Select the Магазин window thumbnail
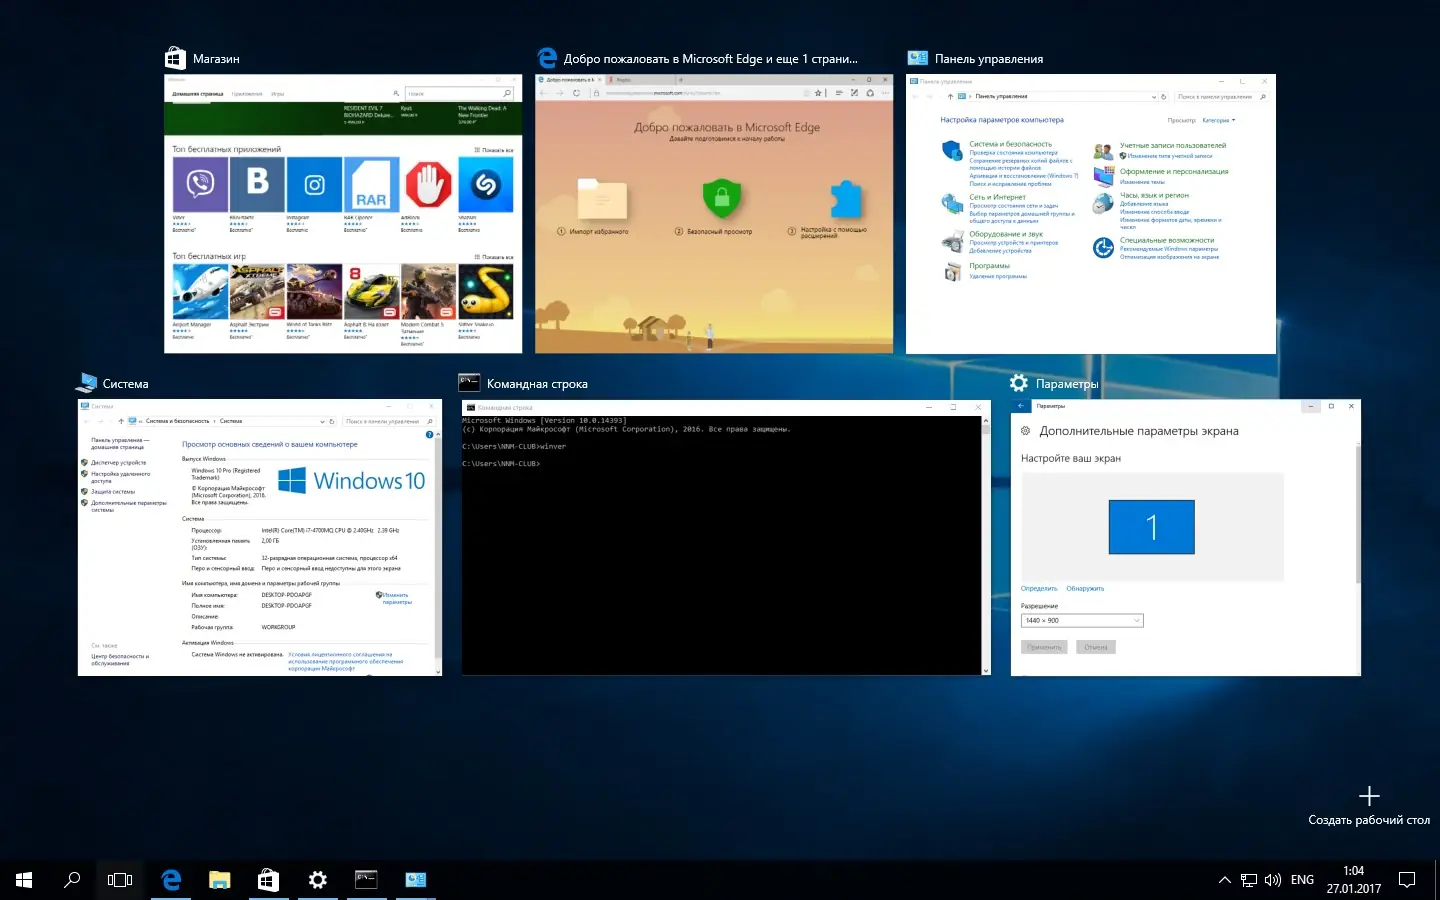The image size is (1440, 900). pyautogui.click(x=343, y=213)
